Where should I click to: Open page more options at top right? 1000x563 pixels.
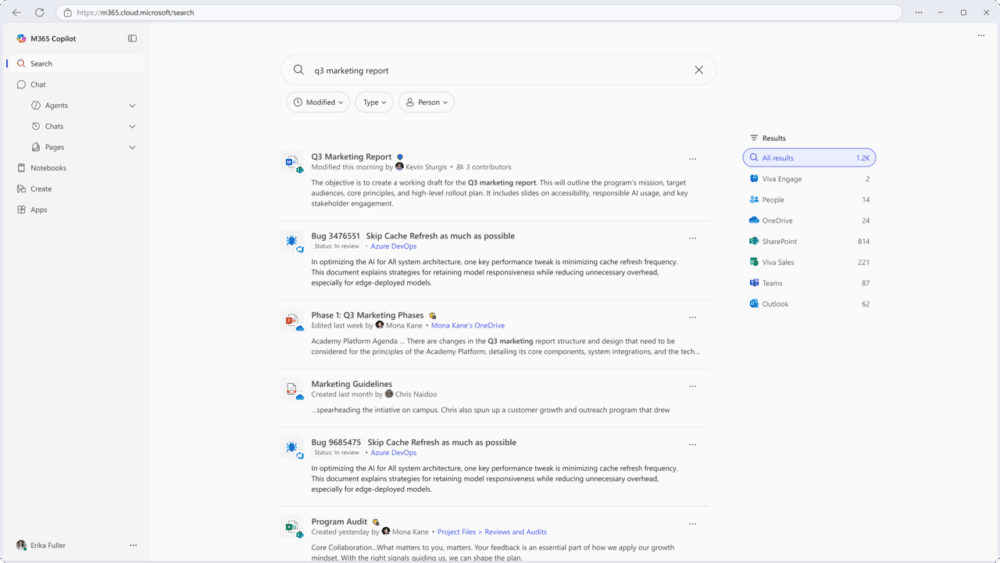pyautogui.click(x=981, y=36)
